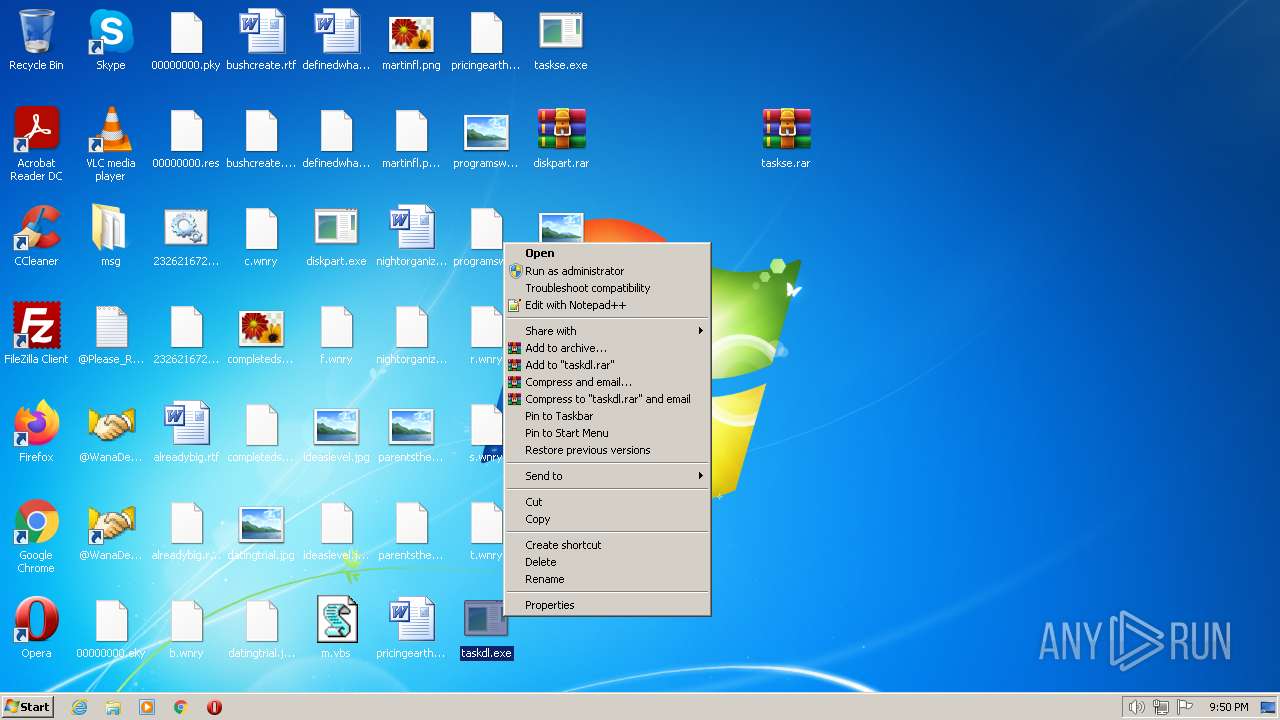This screenshot has width=1280, height=720.
Task: Select the alreadybig.rtf Word document
Action: click(186, 432)
